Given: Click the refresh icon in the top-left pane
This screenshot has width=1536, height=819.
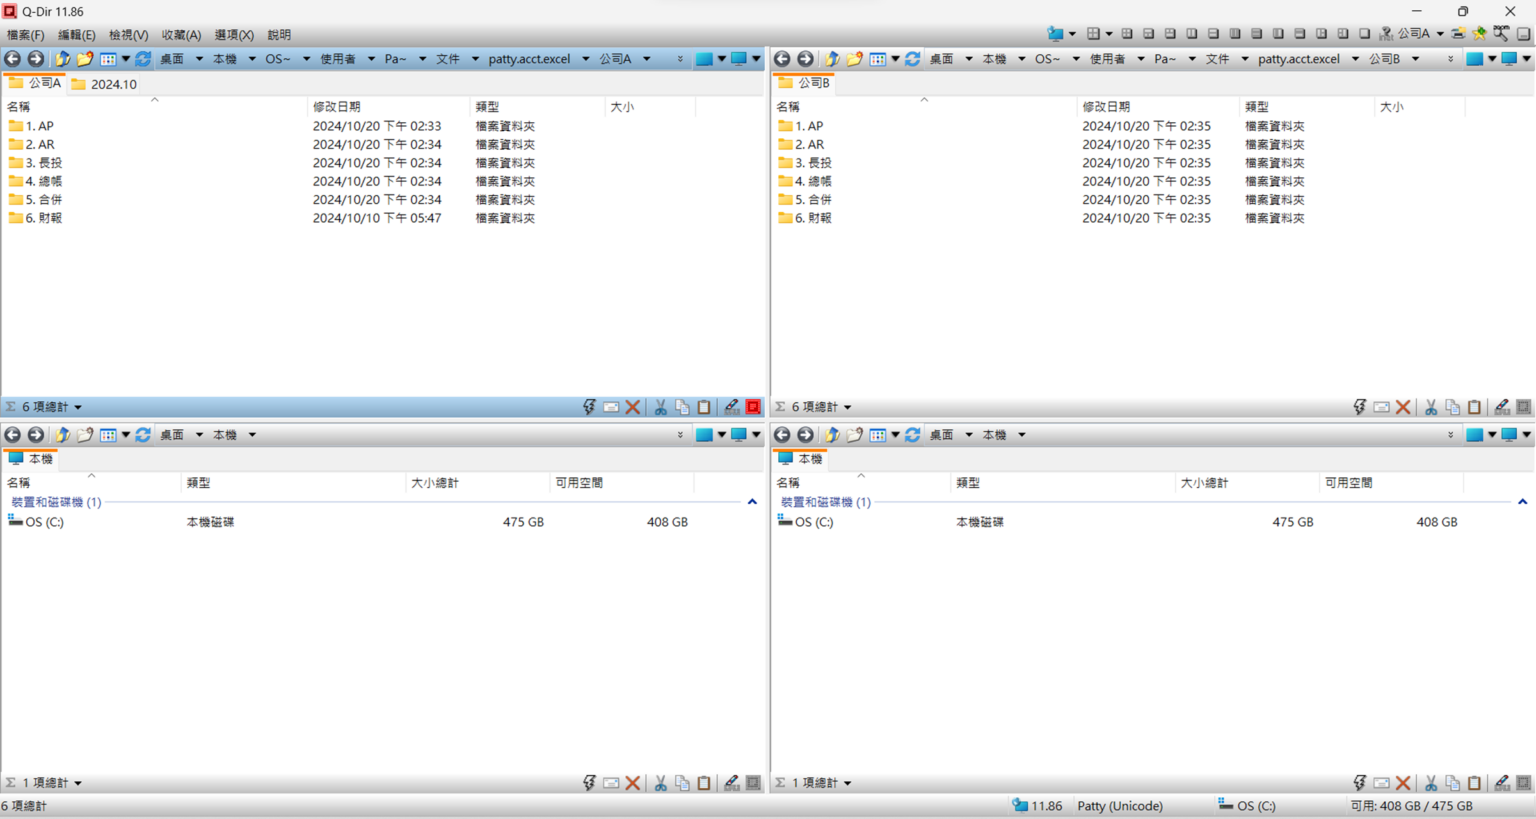Looking at the screenshot, I should (x=144, y=59).
